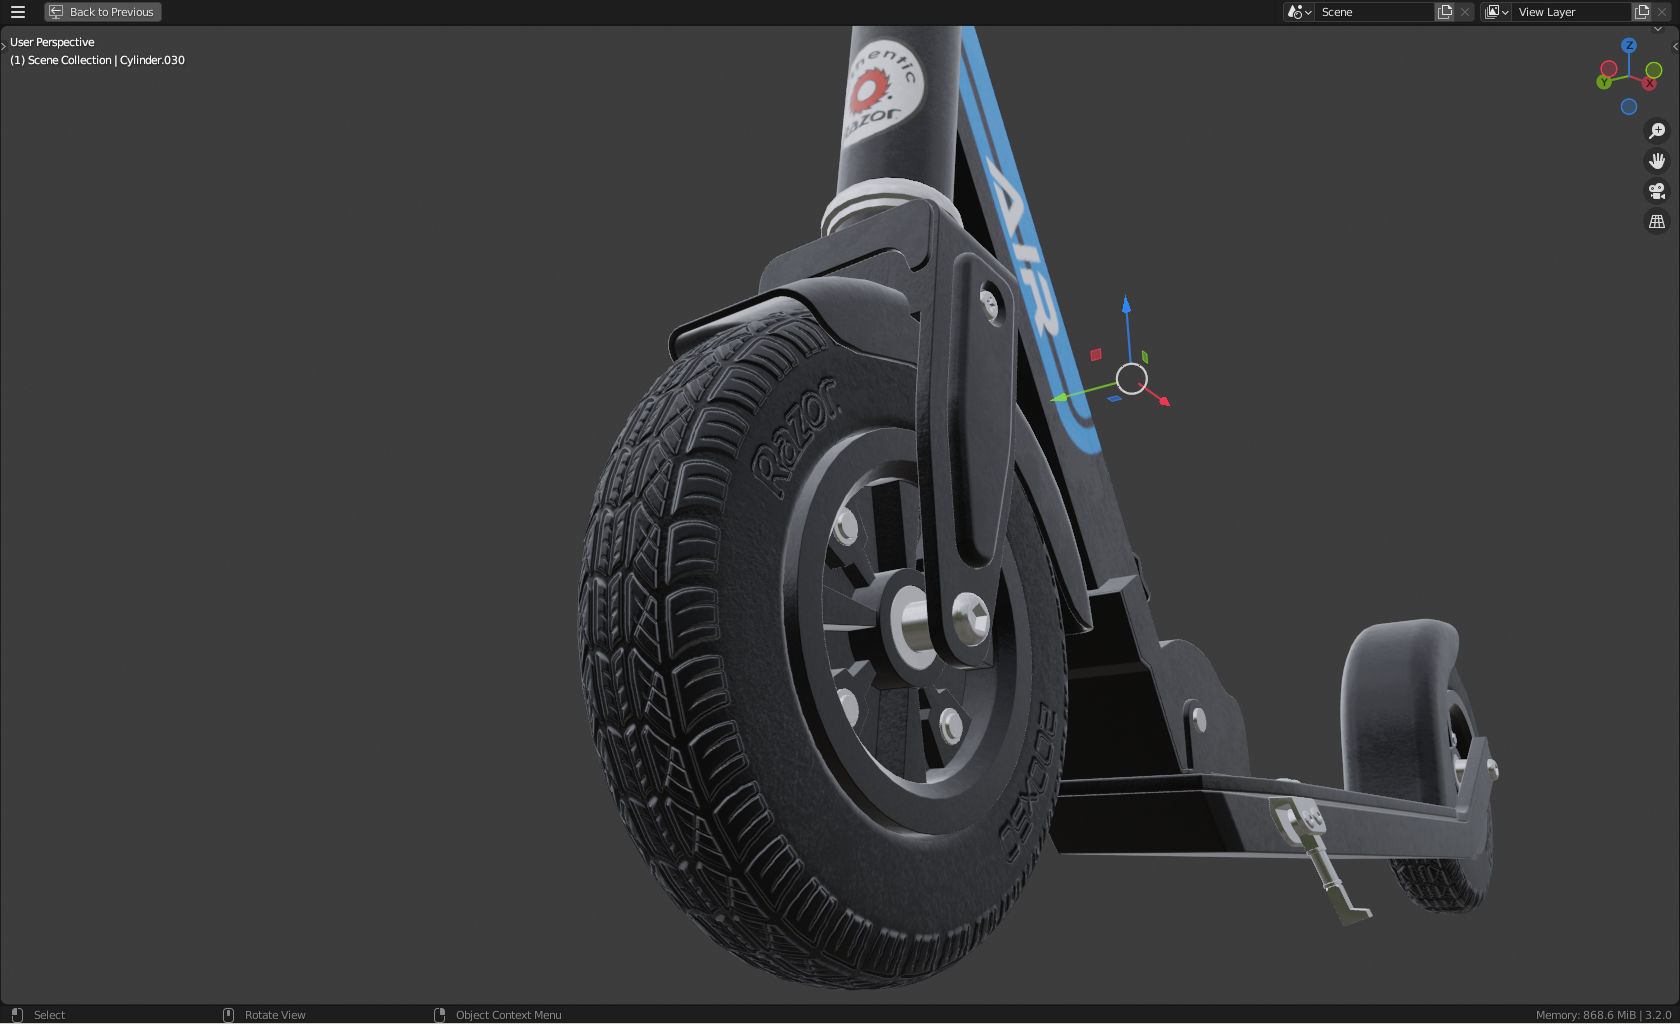Toggle the camera view icon

(x=1657, y=191)
